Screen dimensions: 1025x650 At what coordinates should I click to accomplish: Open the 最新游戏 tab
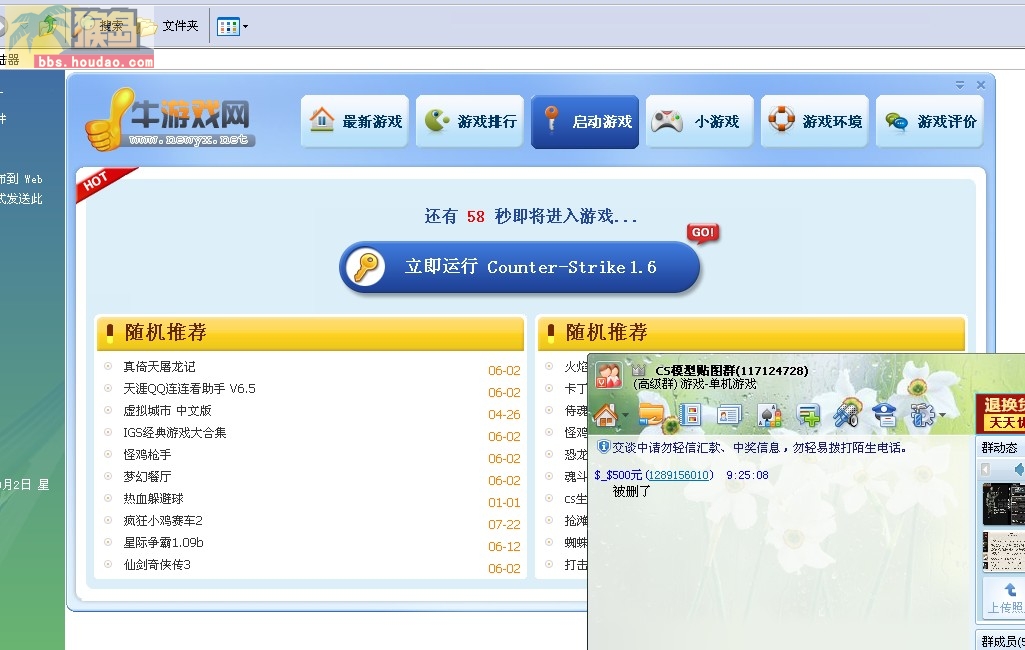tap(355, 121)
